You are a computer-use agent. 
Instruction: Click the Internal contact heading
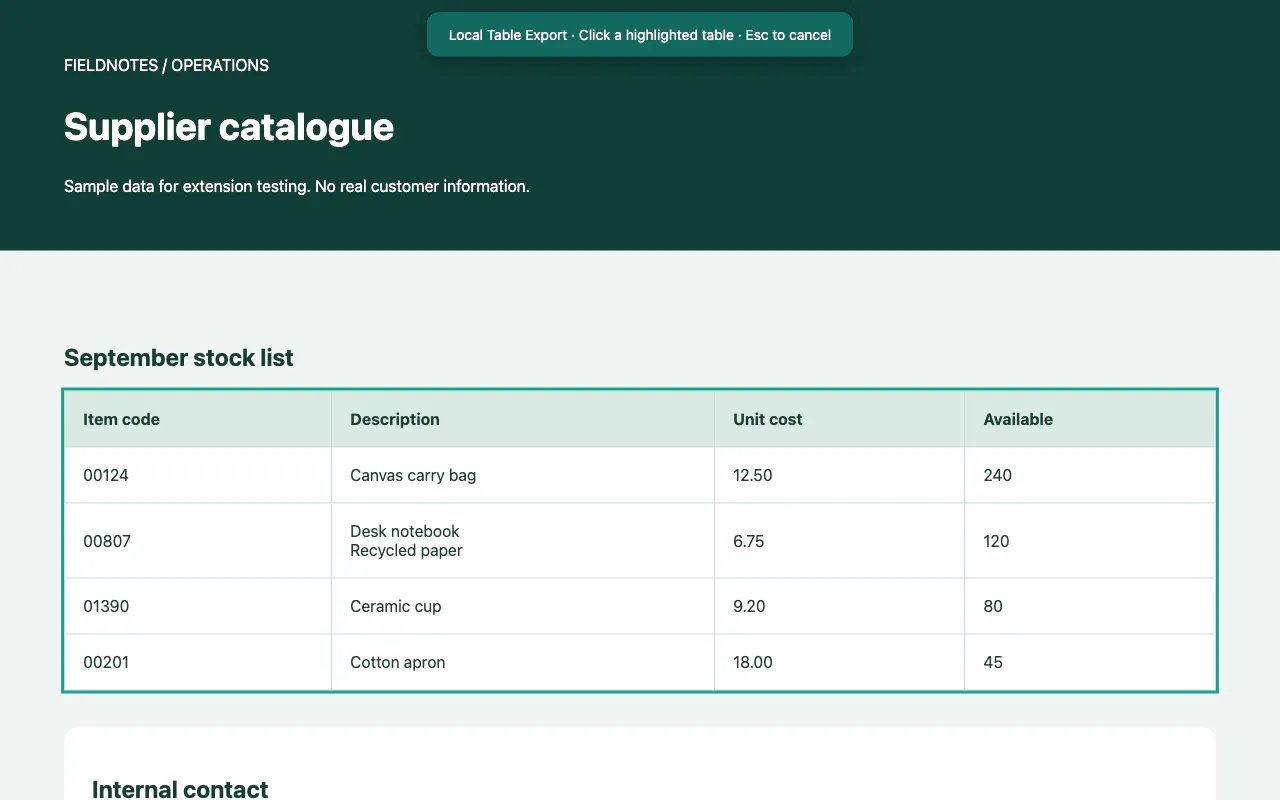[x=180, y=789]
